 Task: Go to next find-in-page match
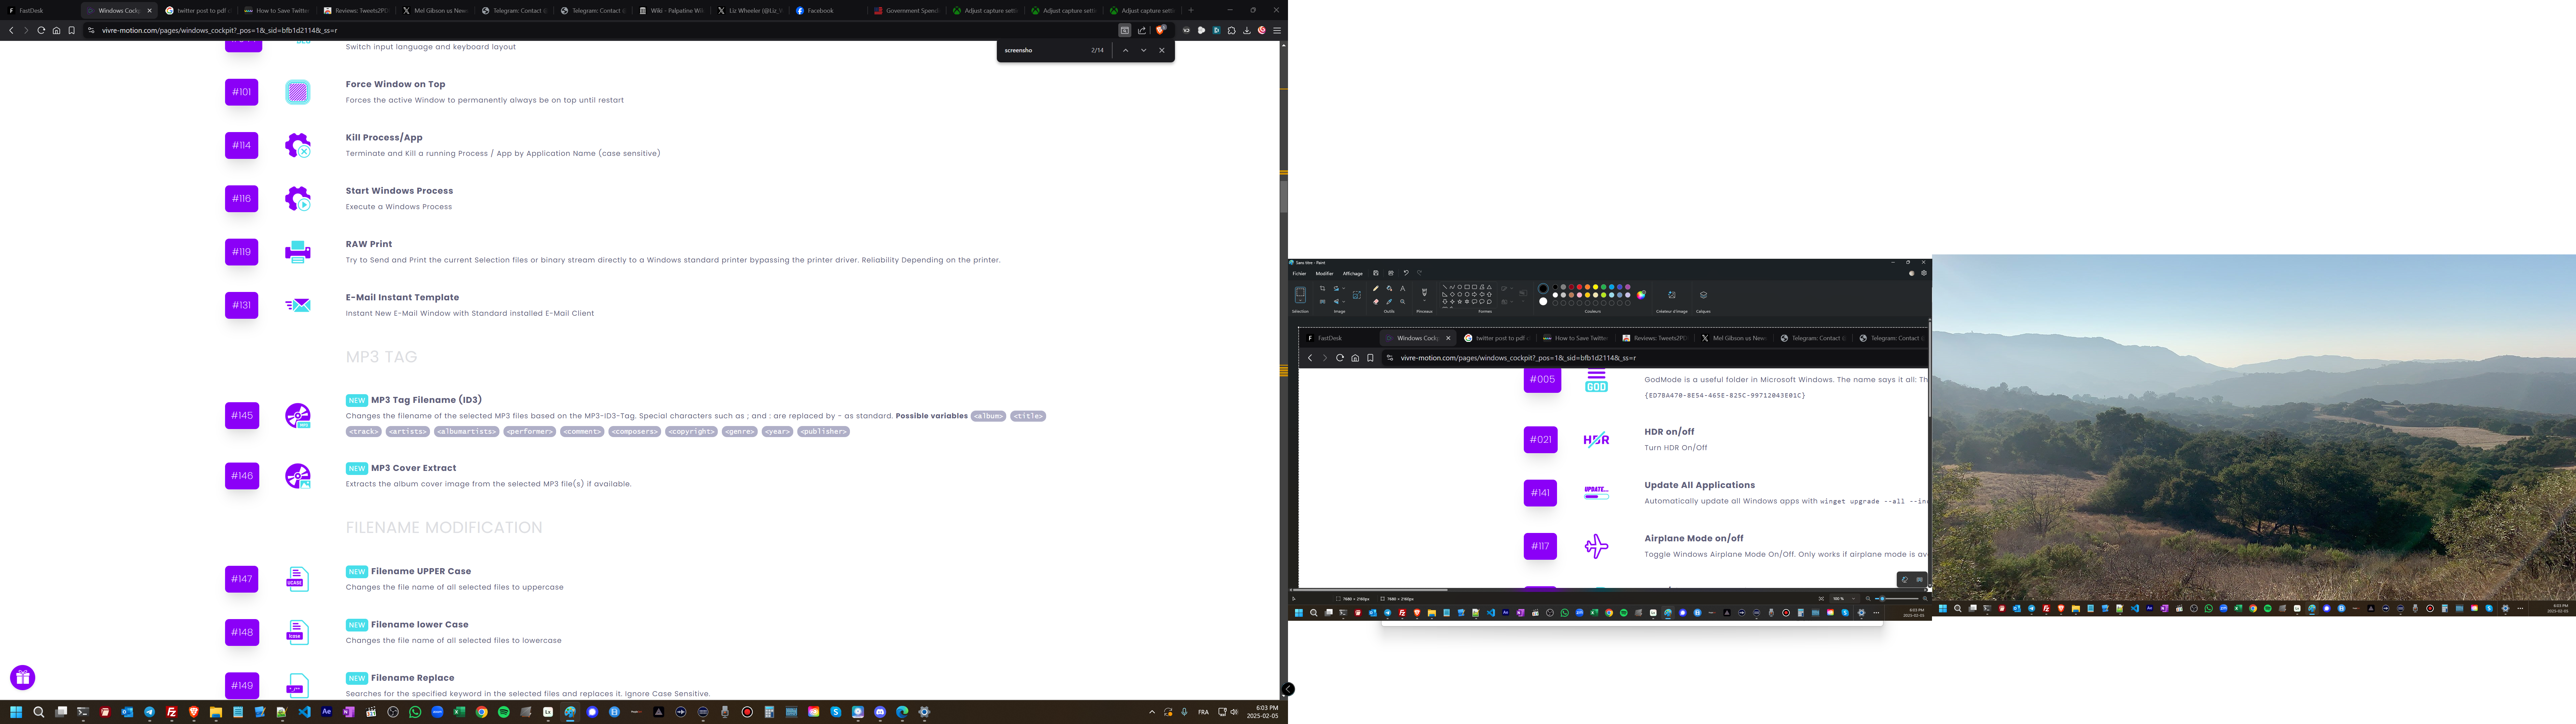[1144, 50]
